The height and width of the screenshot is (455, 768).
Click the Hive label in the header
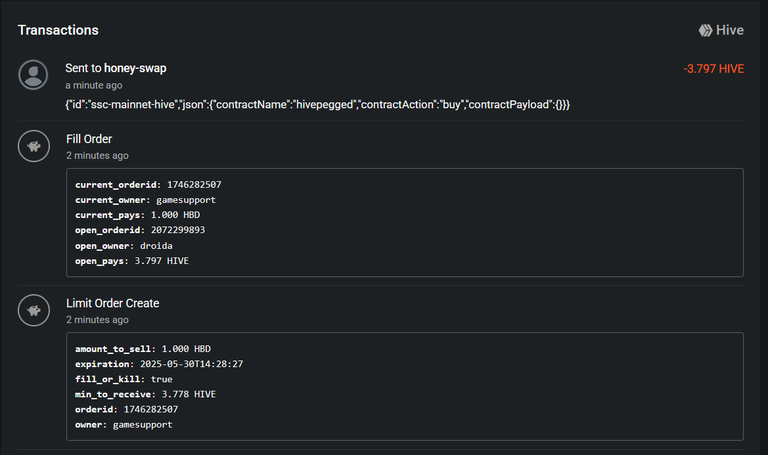coord(730,30)
